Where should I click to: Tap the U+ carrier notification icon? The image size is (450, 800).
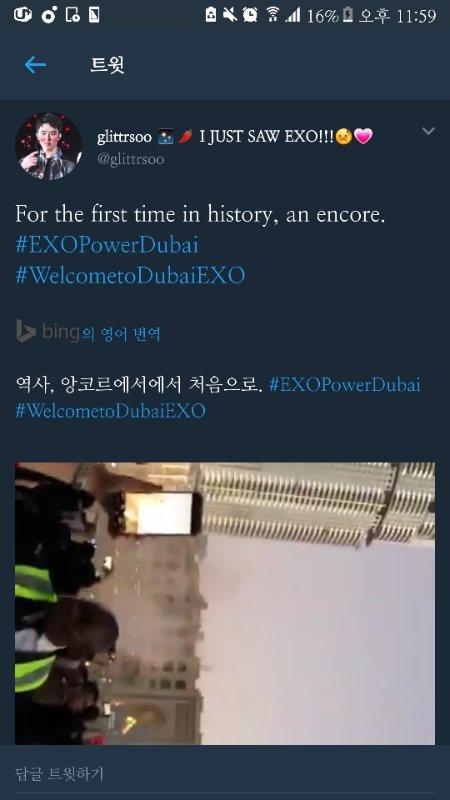coord(22,15)
